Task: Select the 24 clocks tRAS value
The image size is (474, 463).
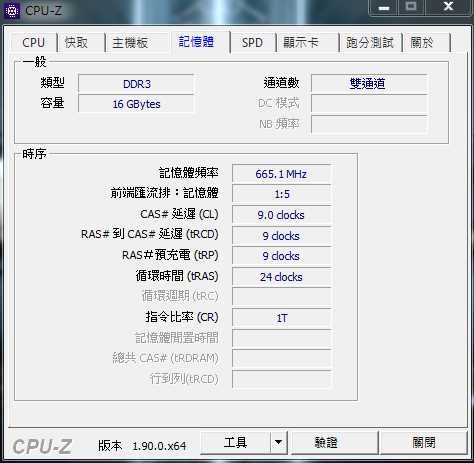Action: pos(282,277)
